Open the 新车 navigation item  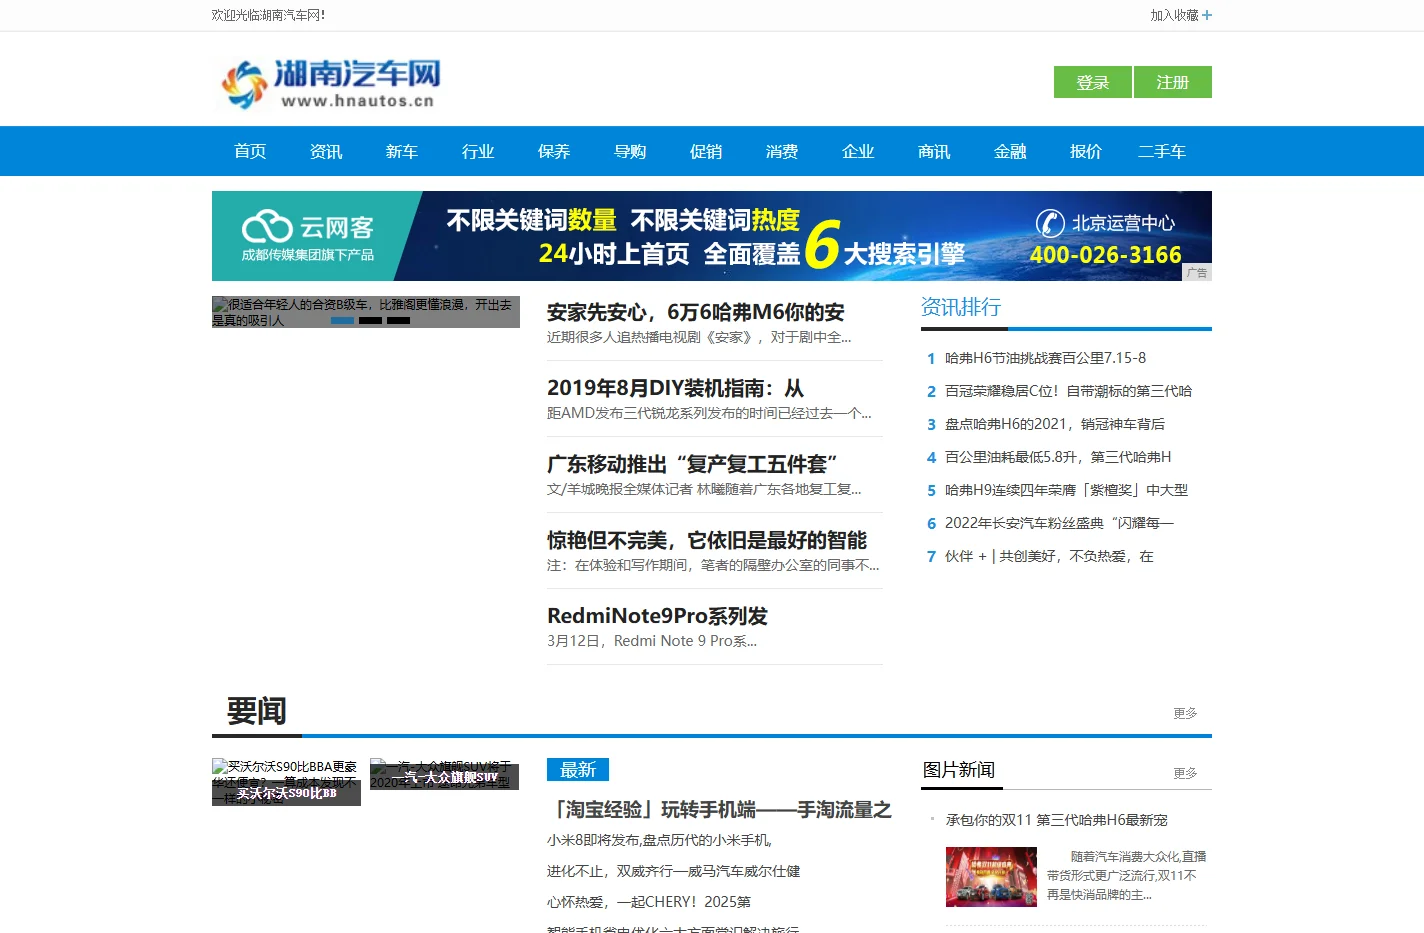(x=402, y=151)
